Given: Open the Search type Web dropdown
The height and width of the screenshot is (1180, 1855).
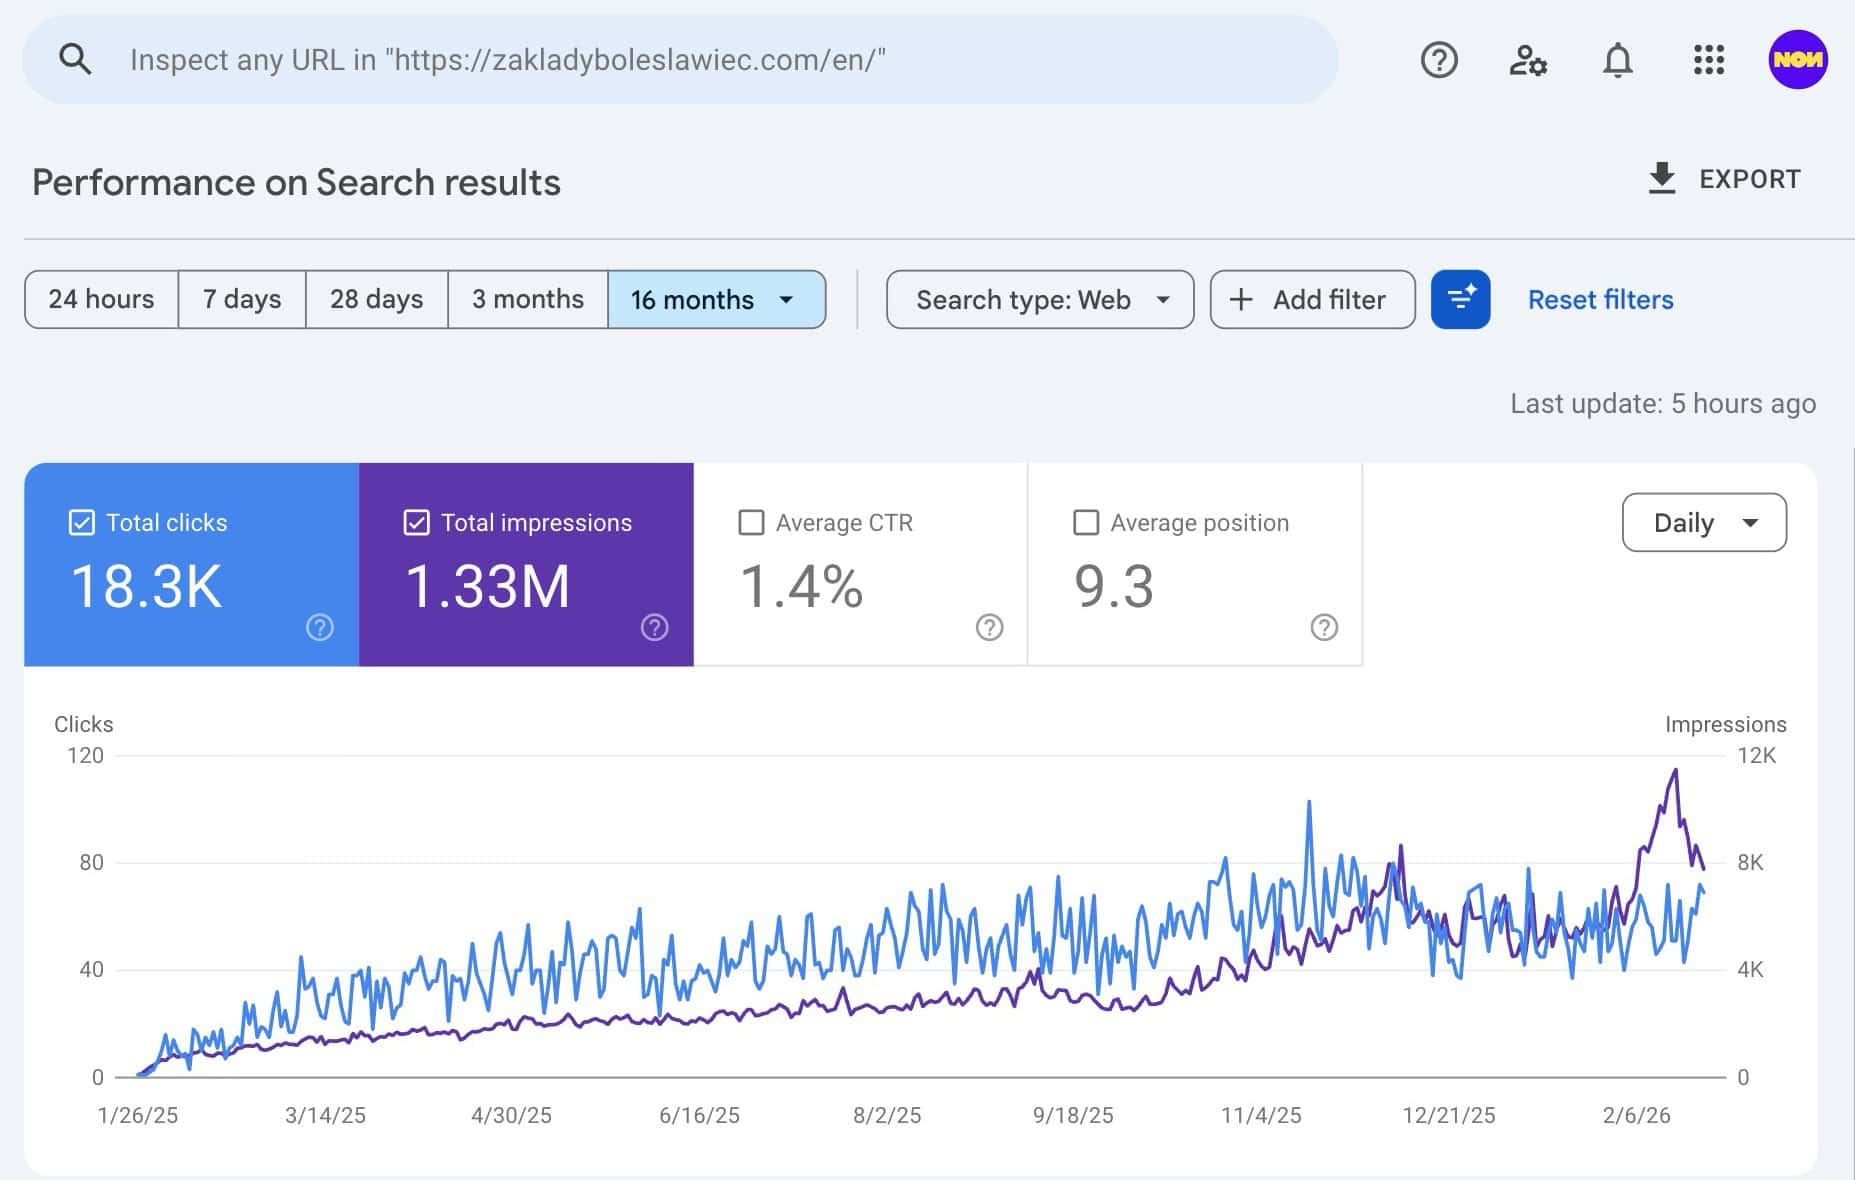Looking at the screenshot, I should [x=1039, y=299].
